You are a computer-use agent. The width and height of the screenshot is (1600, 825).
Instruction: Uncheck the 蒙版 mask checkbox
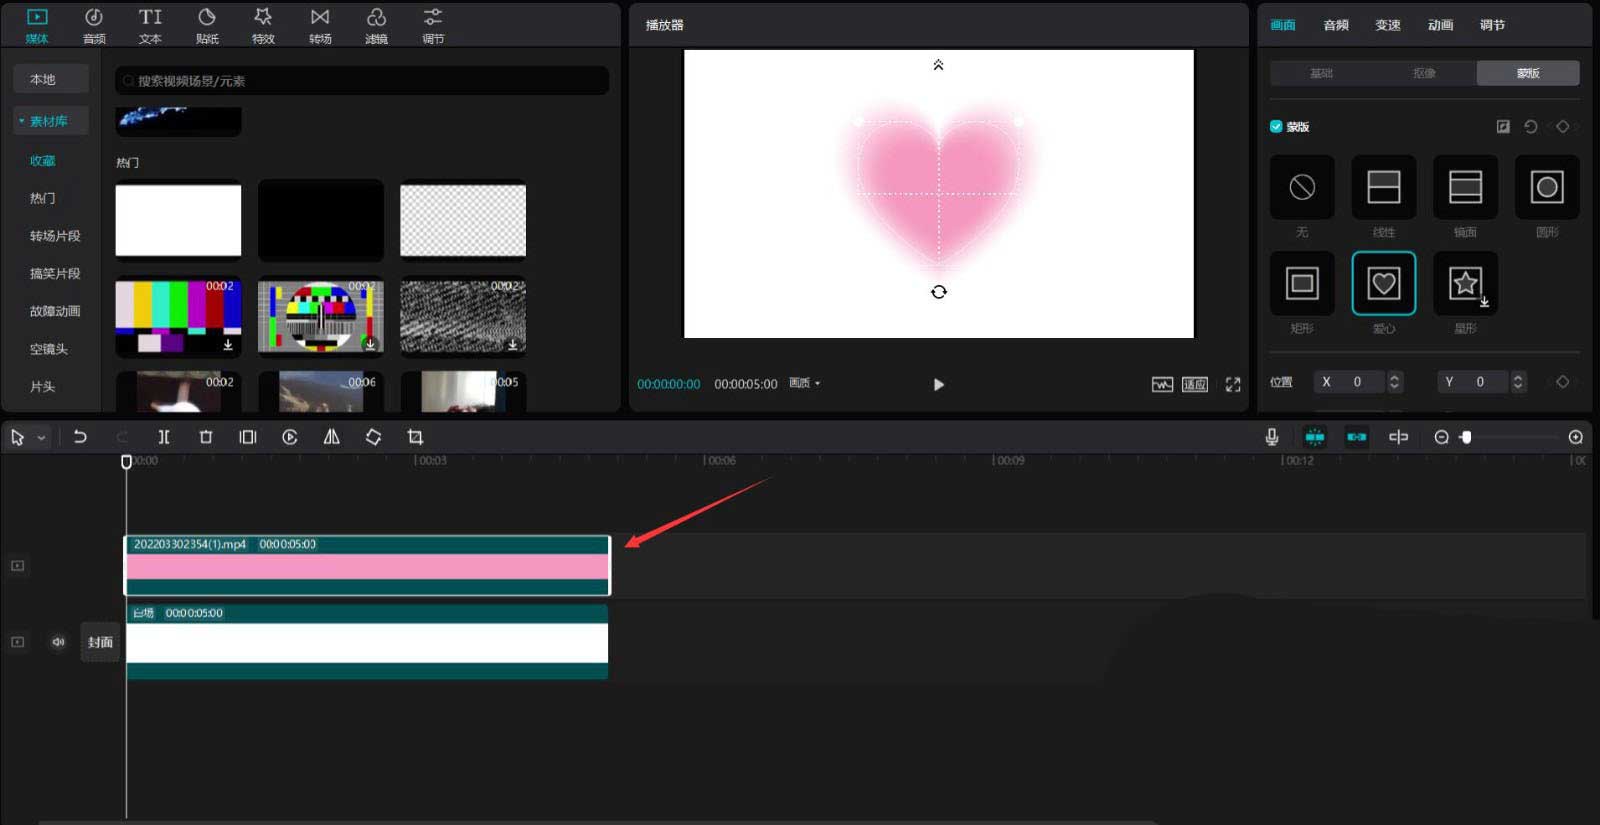pyautogui.click(x=1276, y=126)
